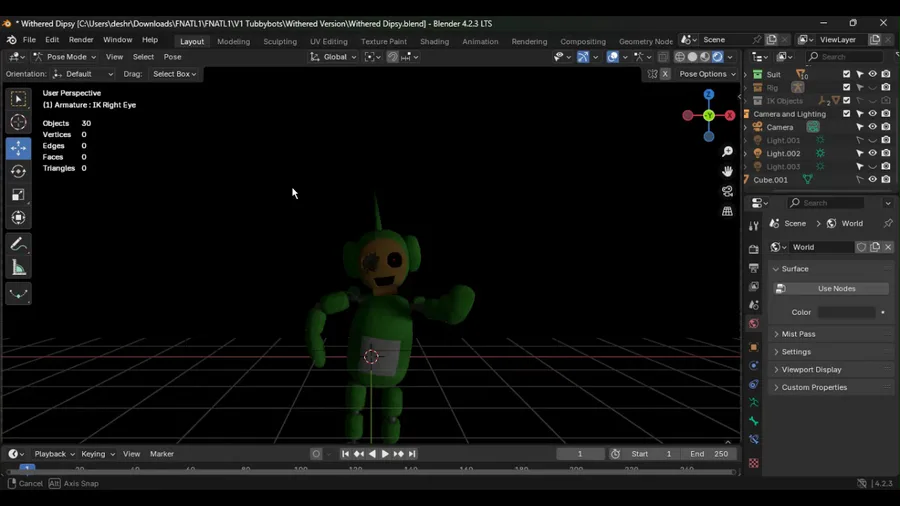The height and width of the screenshot is (506, 900).
Task: Open the Object properties tab
Action: pyautogui.click(x=754, y=347)
